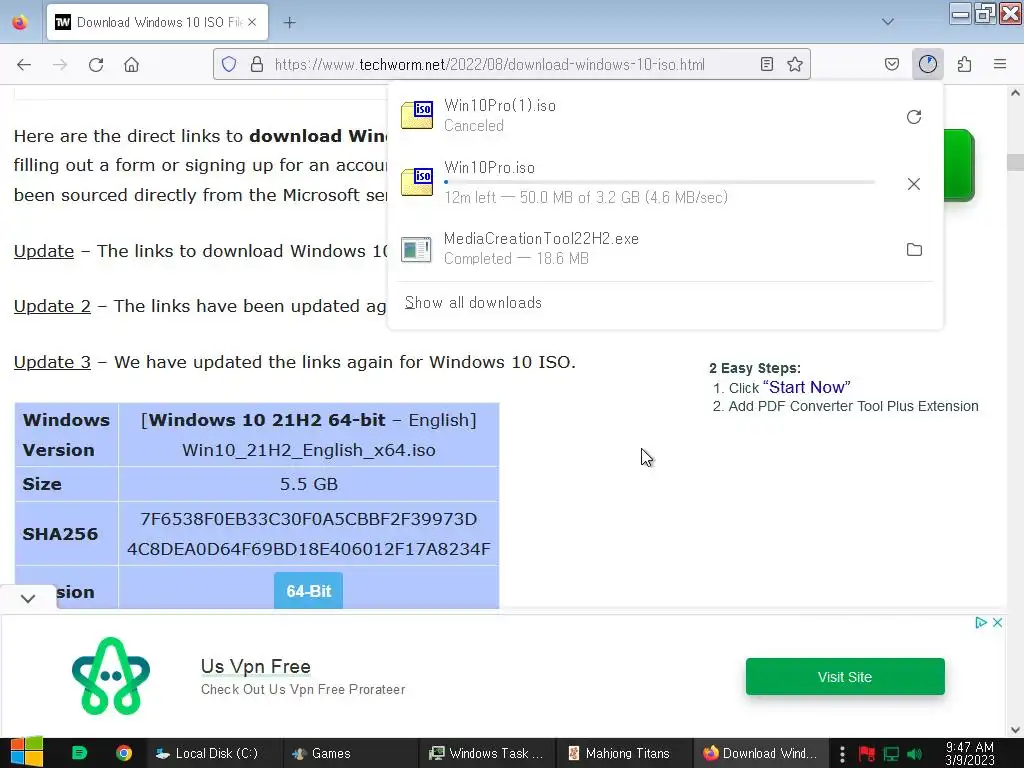Click the forward navigation arrow

pyautogui.click(x=59, y=64)
